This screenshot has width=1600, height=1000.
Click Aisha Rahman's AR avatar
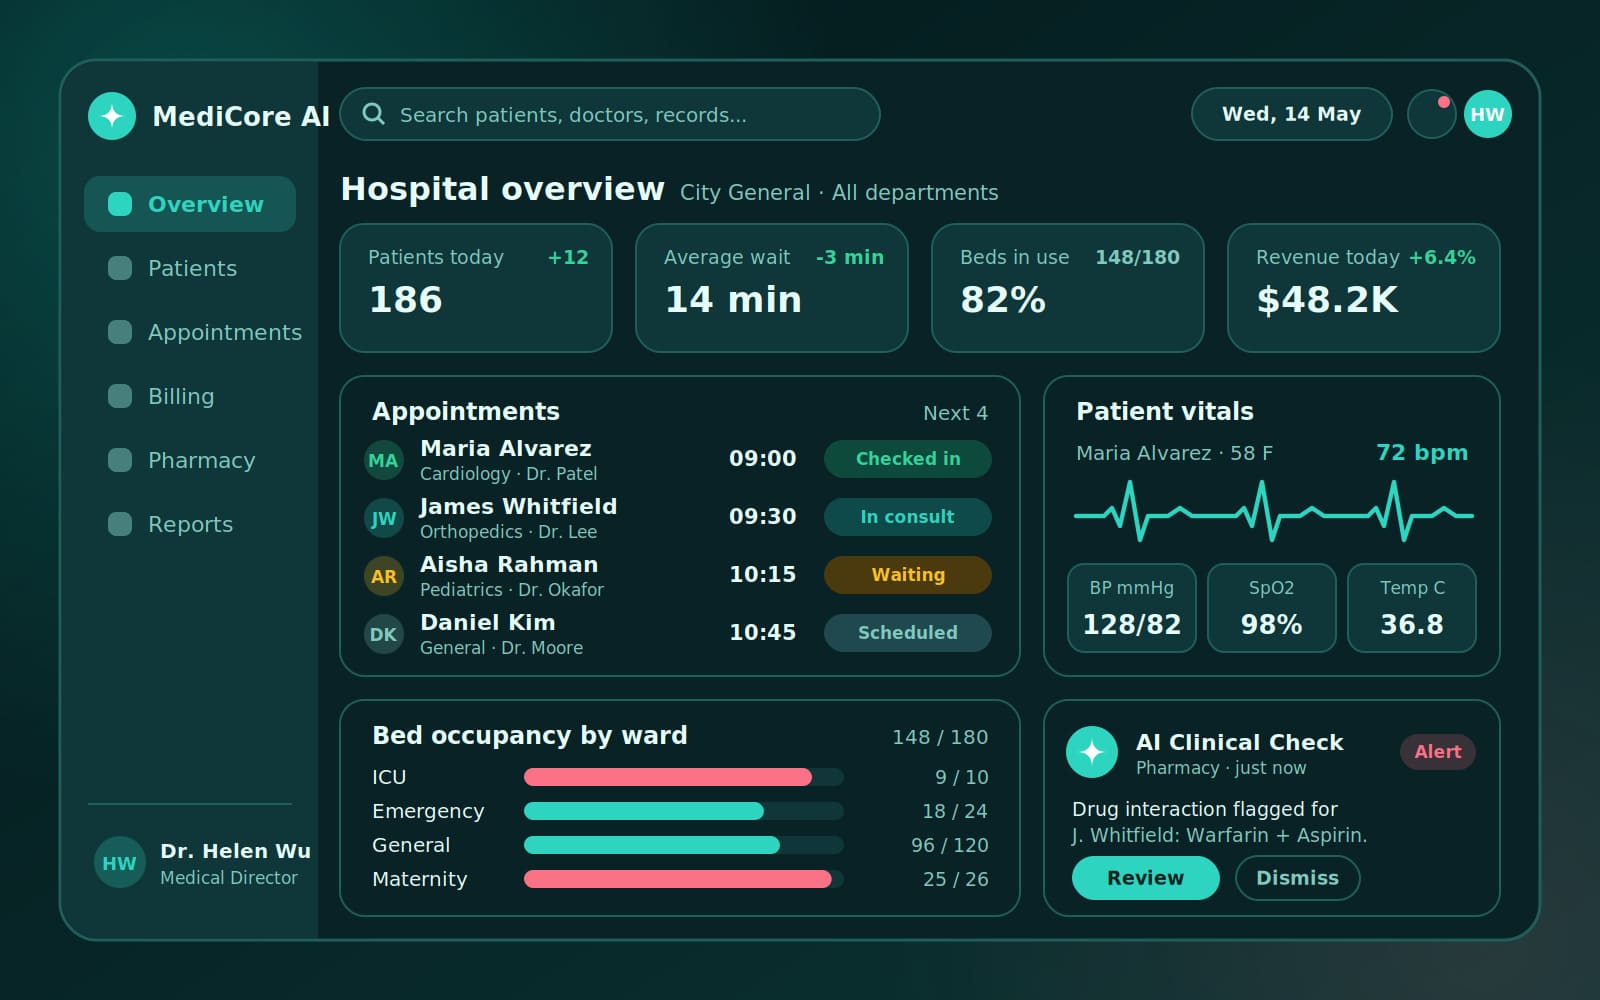point(383,576)
